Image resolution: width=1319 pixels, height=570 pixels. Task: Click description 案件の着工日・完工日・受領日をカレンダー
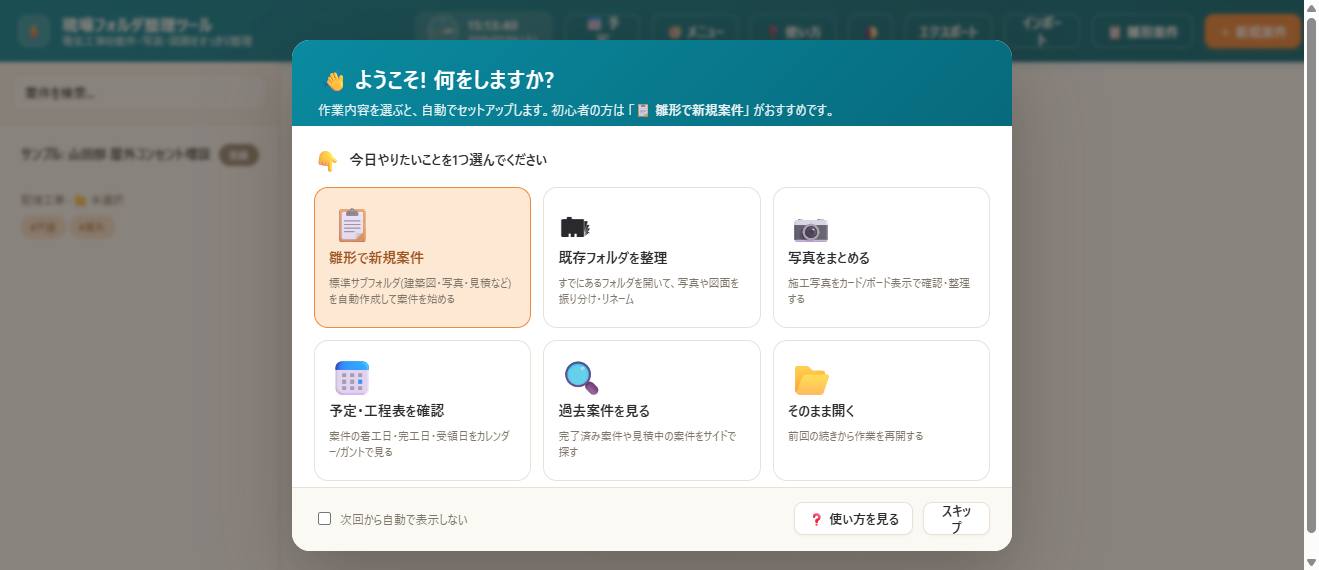[419, 444]
